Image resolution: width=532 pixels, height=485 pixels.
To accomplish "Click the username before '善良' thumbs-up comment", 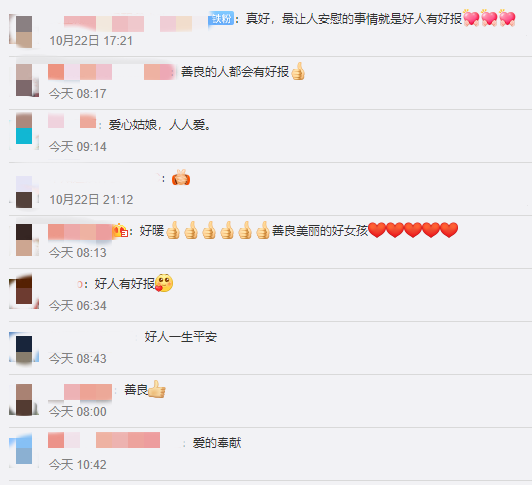I will pos(80,392).
